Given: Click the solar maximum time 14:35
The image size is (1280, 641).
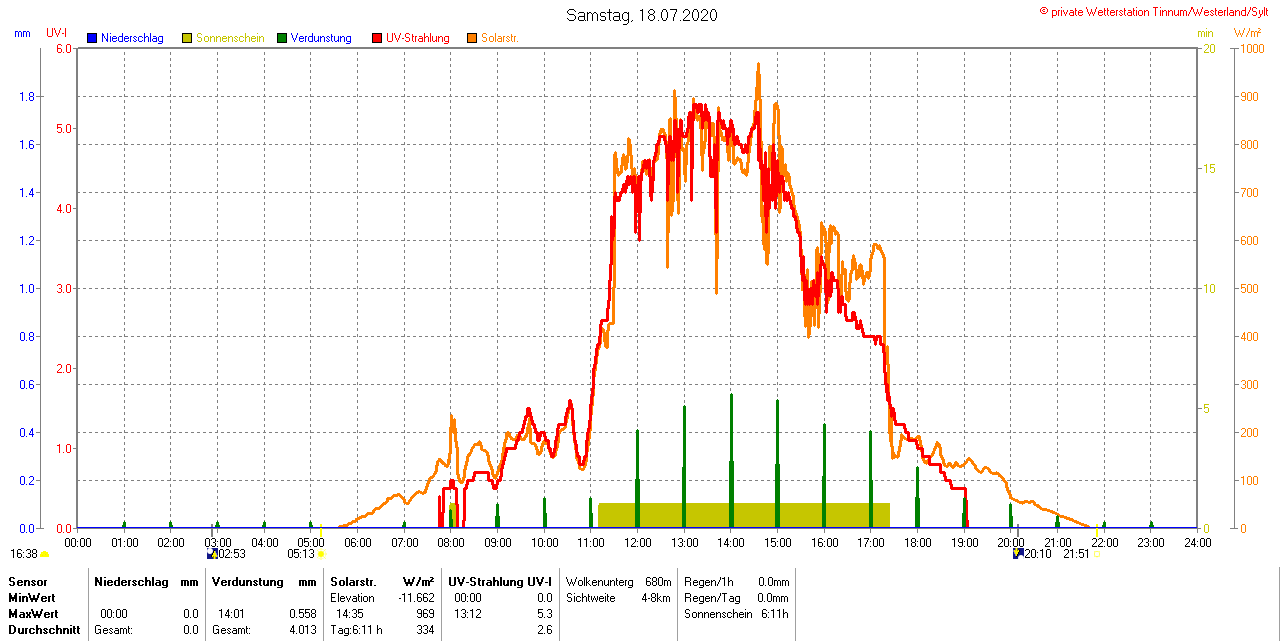Looking at the screenshot, I should pyautogui.click(x=350, y=614).
